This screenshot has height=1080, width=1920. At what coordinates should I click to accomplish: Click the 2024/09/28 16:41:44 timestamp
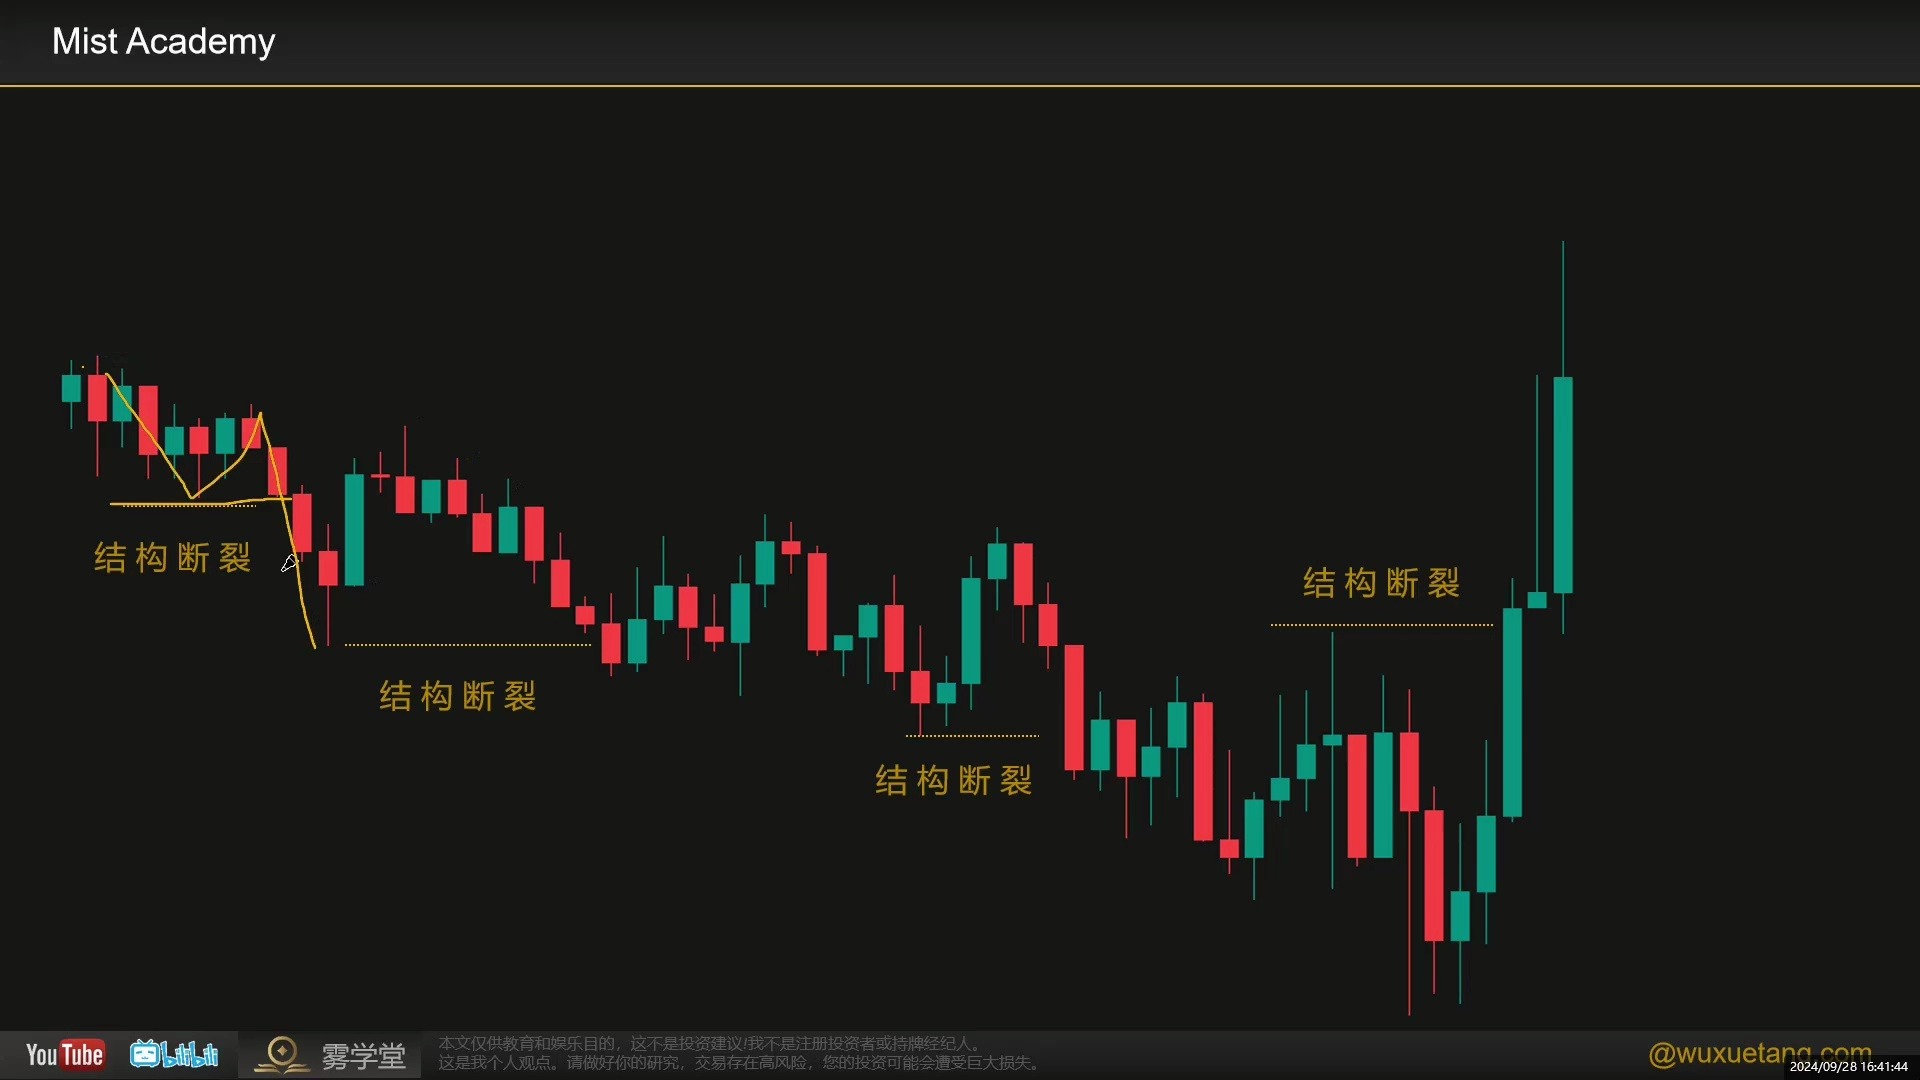[1848, 1067]
